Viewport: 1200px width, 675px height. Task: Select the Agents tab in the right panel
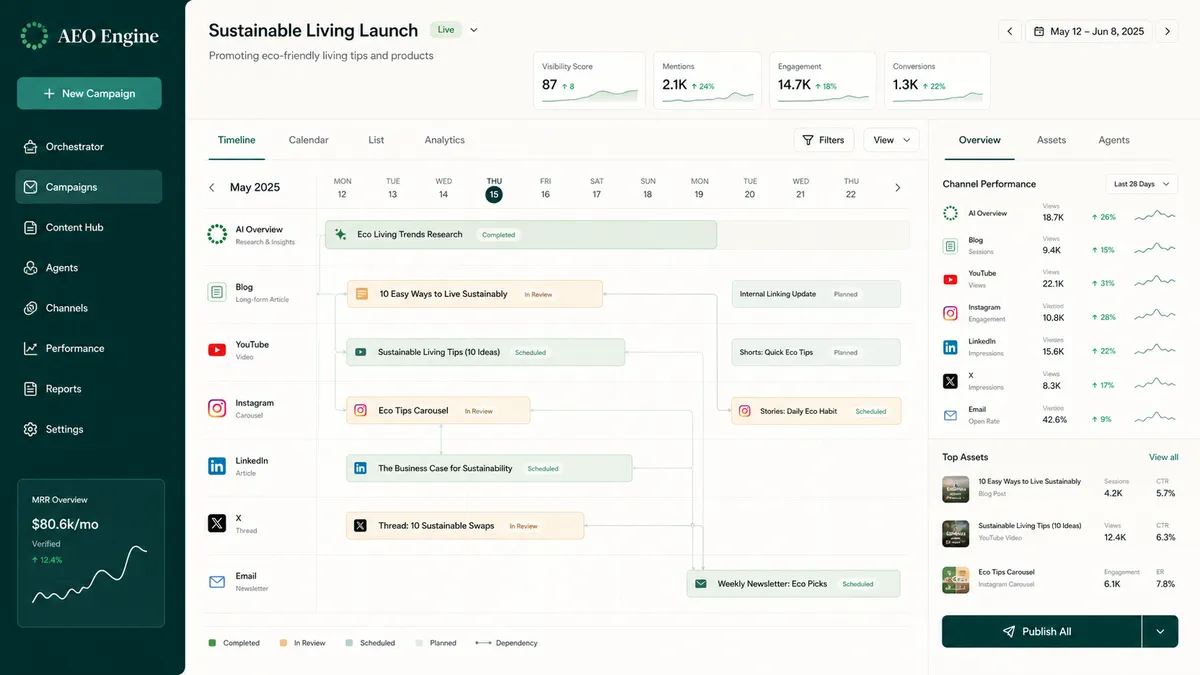click(1114, 140)
